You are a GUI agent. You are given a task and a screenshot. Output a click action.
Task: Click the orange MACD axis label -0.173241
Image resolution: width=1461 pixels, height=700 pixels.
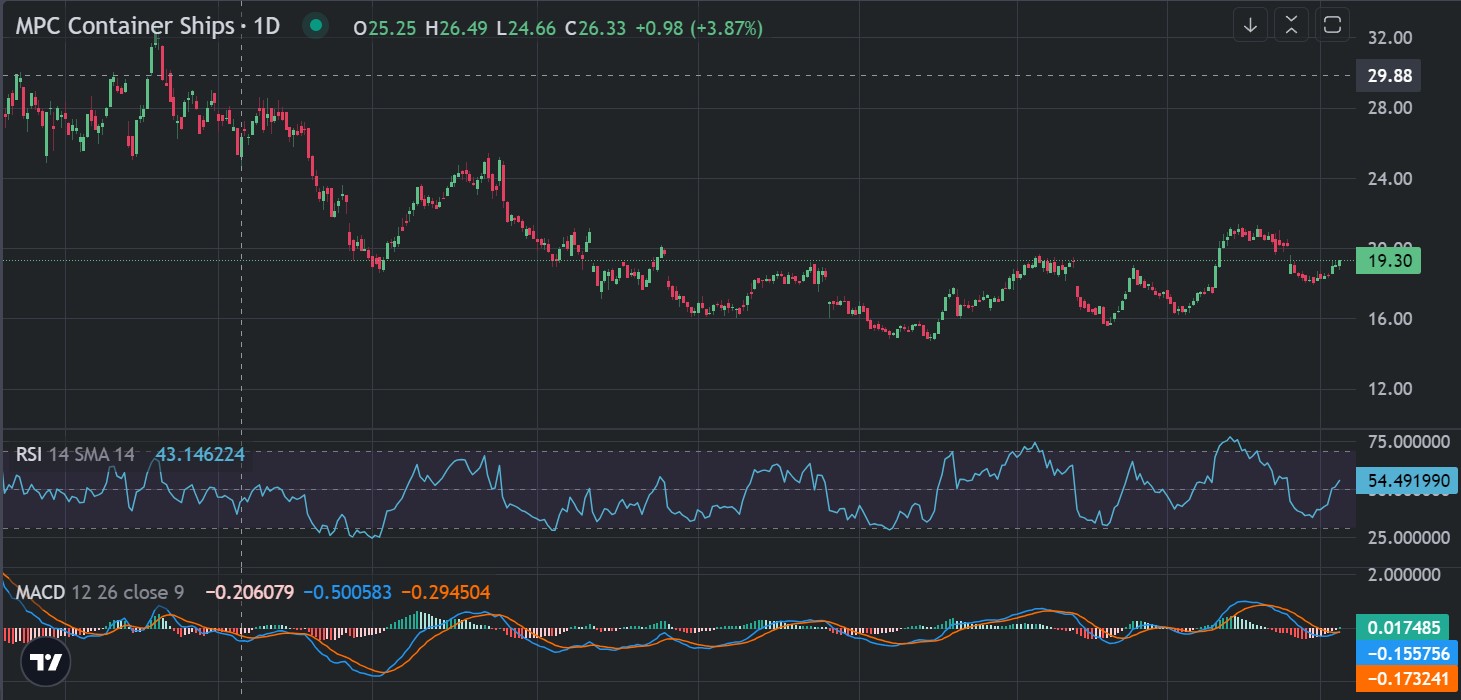pyautogui.click(x=1407, y=677)
